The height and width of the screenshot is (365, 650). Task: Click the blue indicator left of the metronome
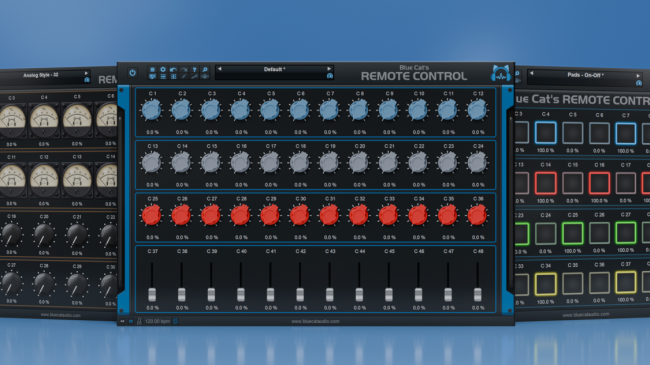click(131, 321)
